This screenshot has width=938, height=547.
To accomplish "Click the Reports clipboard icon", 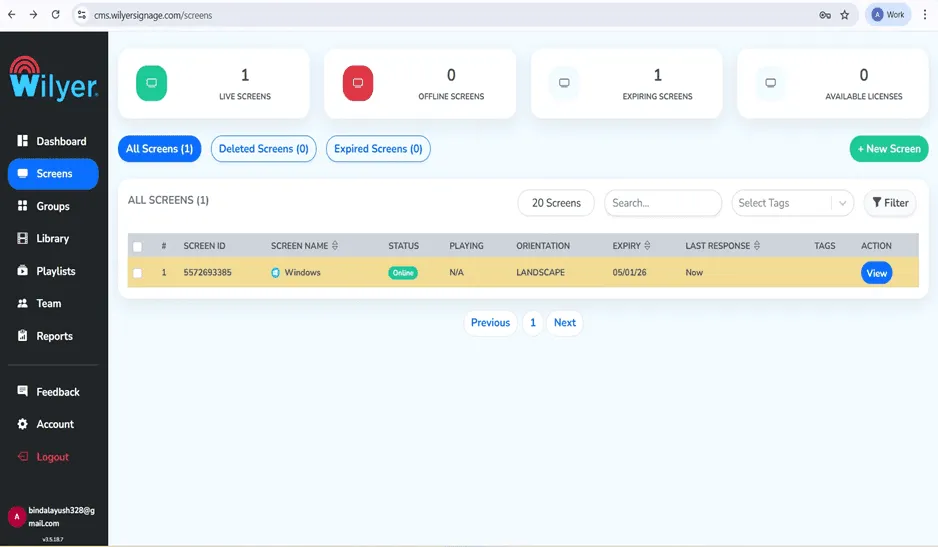I will 23,336.
